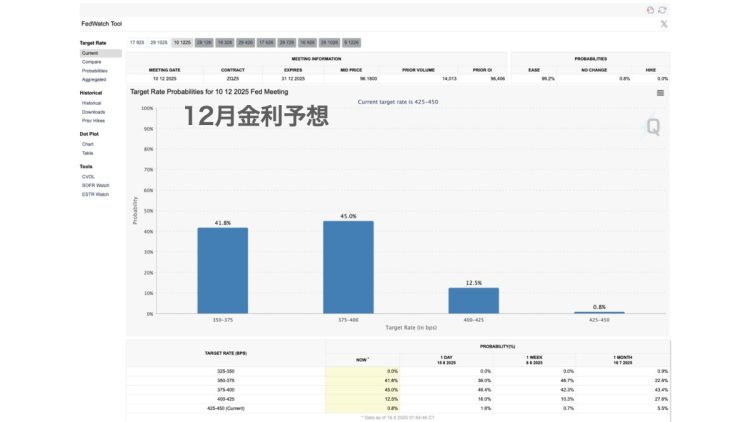Click the highlighted 12.5% NOW cell
Screen dimensions: 750x422
click(x=363, y=399)
